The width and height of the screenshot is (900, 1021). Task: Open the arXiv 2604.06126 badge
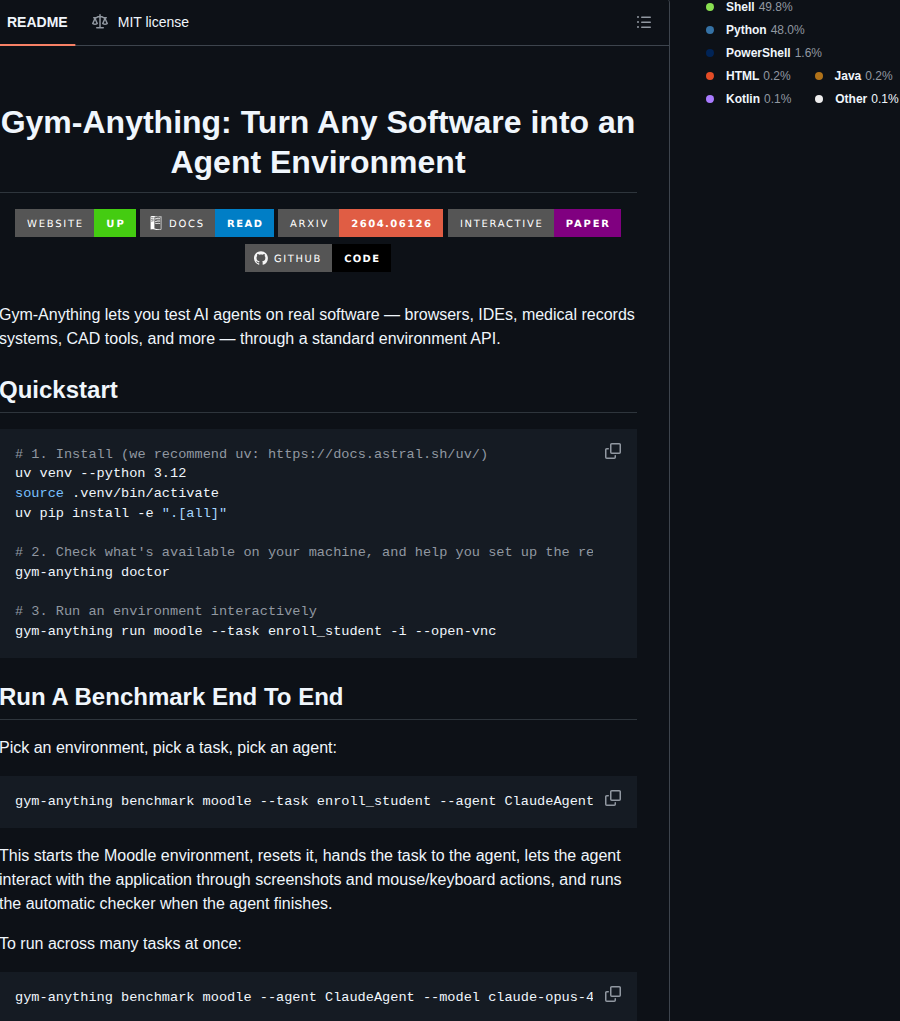coord(360,223)
